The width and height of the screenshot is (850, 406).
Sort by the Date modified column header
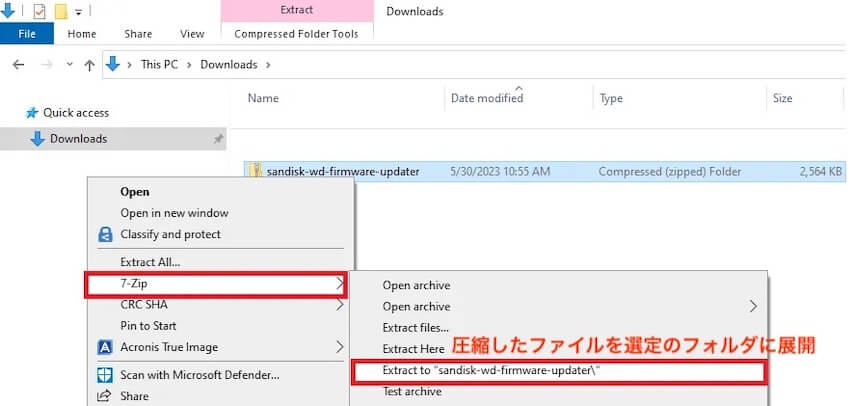click(487, 98)
